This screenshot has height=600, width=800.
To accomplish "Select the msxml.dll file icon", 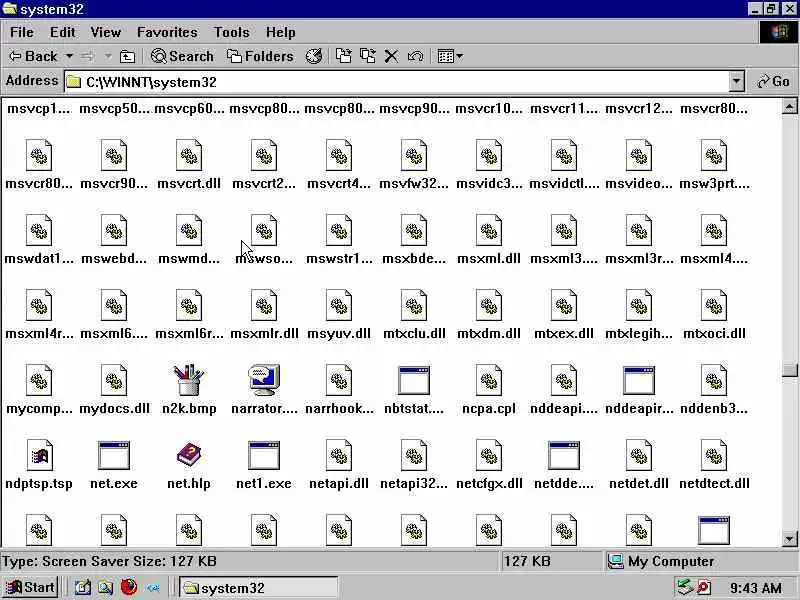I will [489, 230].
